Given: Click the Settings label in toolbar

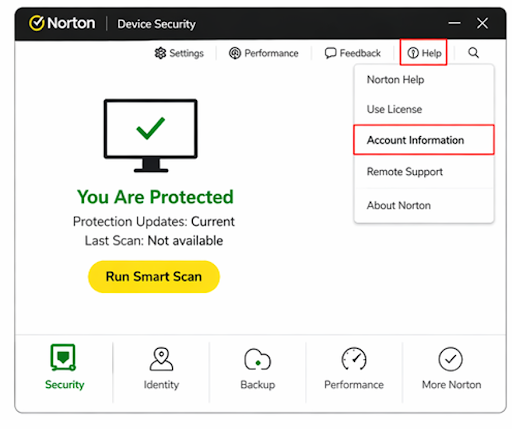Looking at the screenshot, I should coord(186,53).
